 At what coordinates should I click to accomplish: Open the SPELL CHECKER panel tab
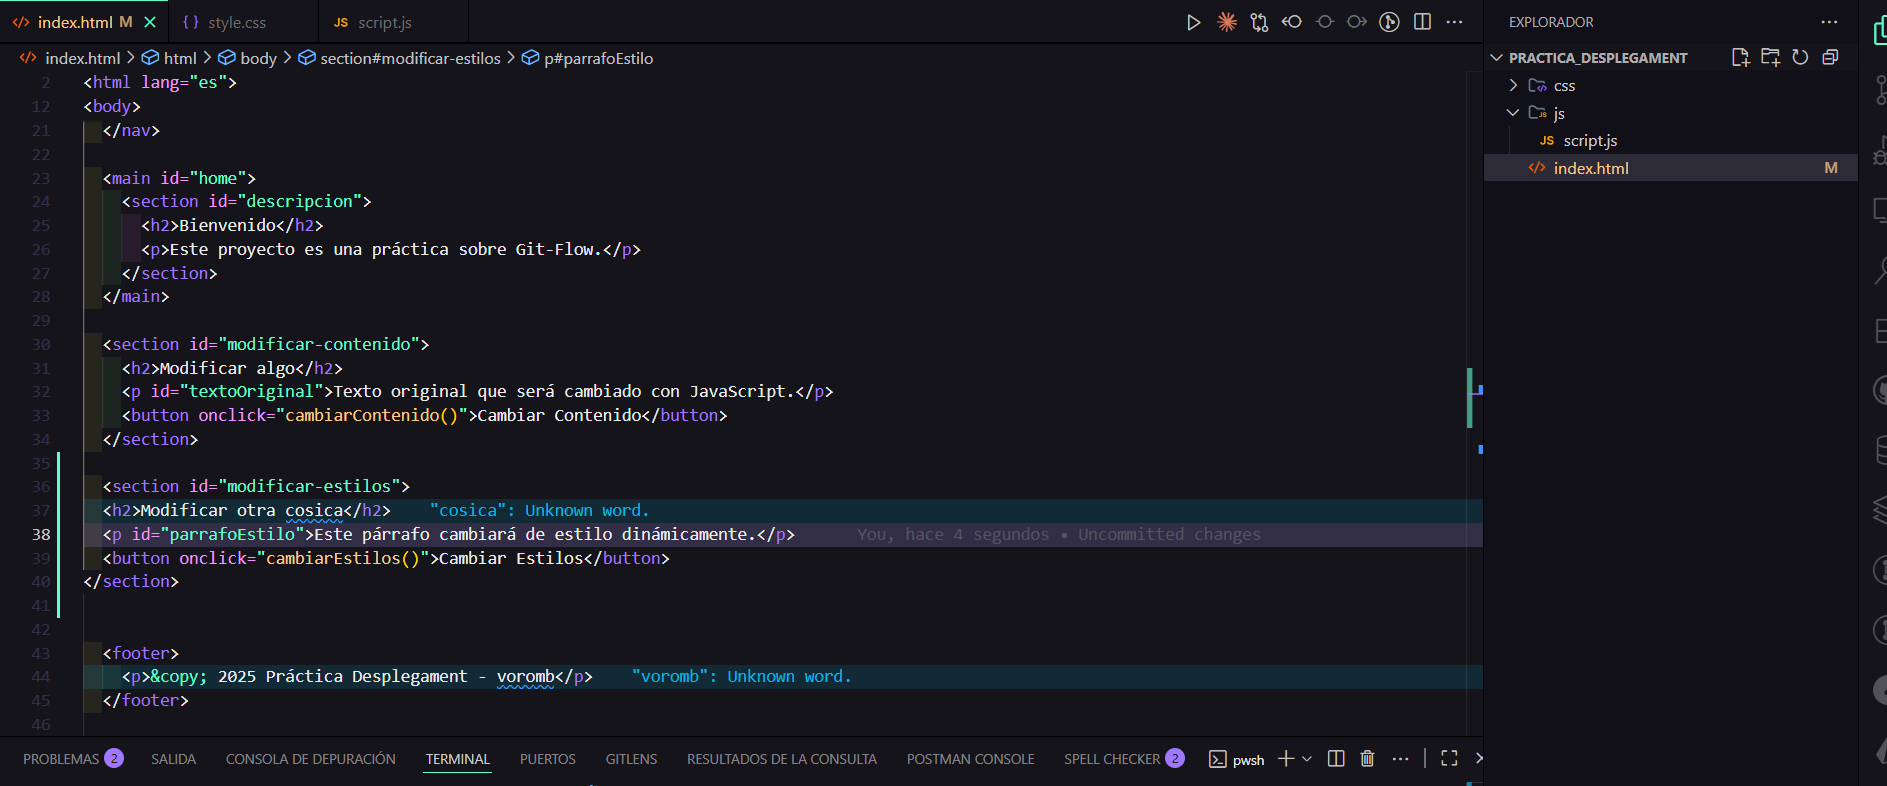[1111, 759]
